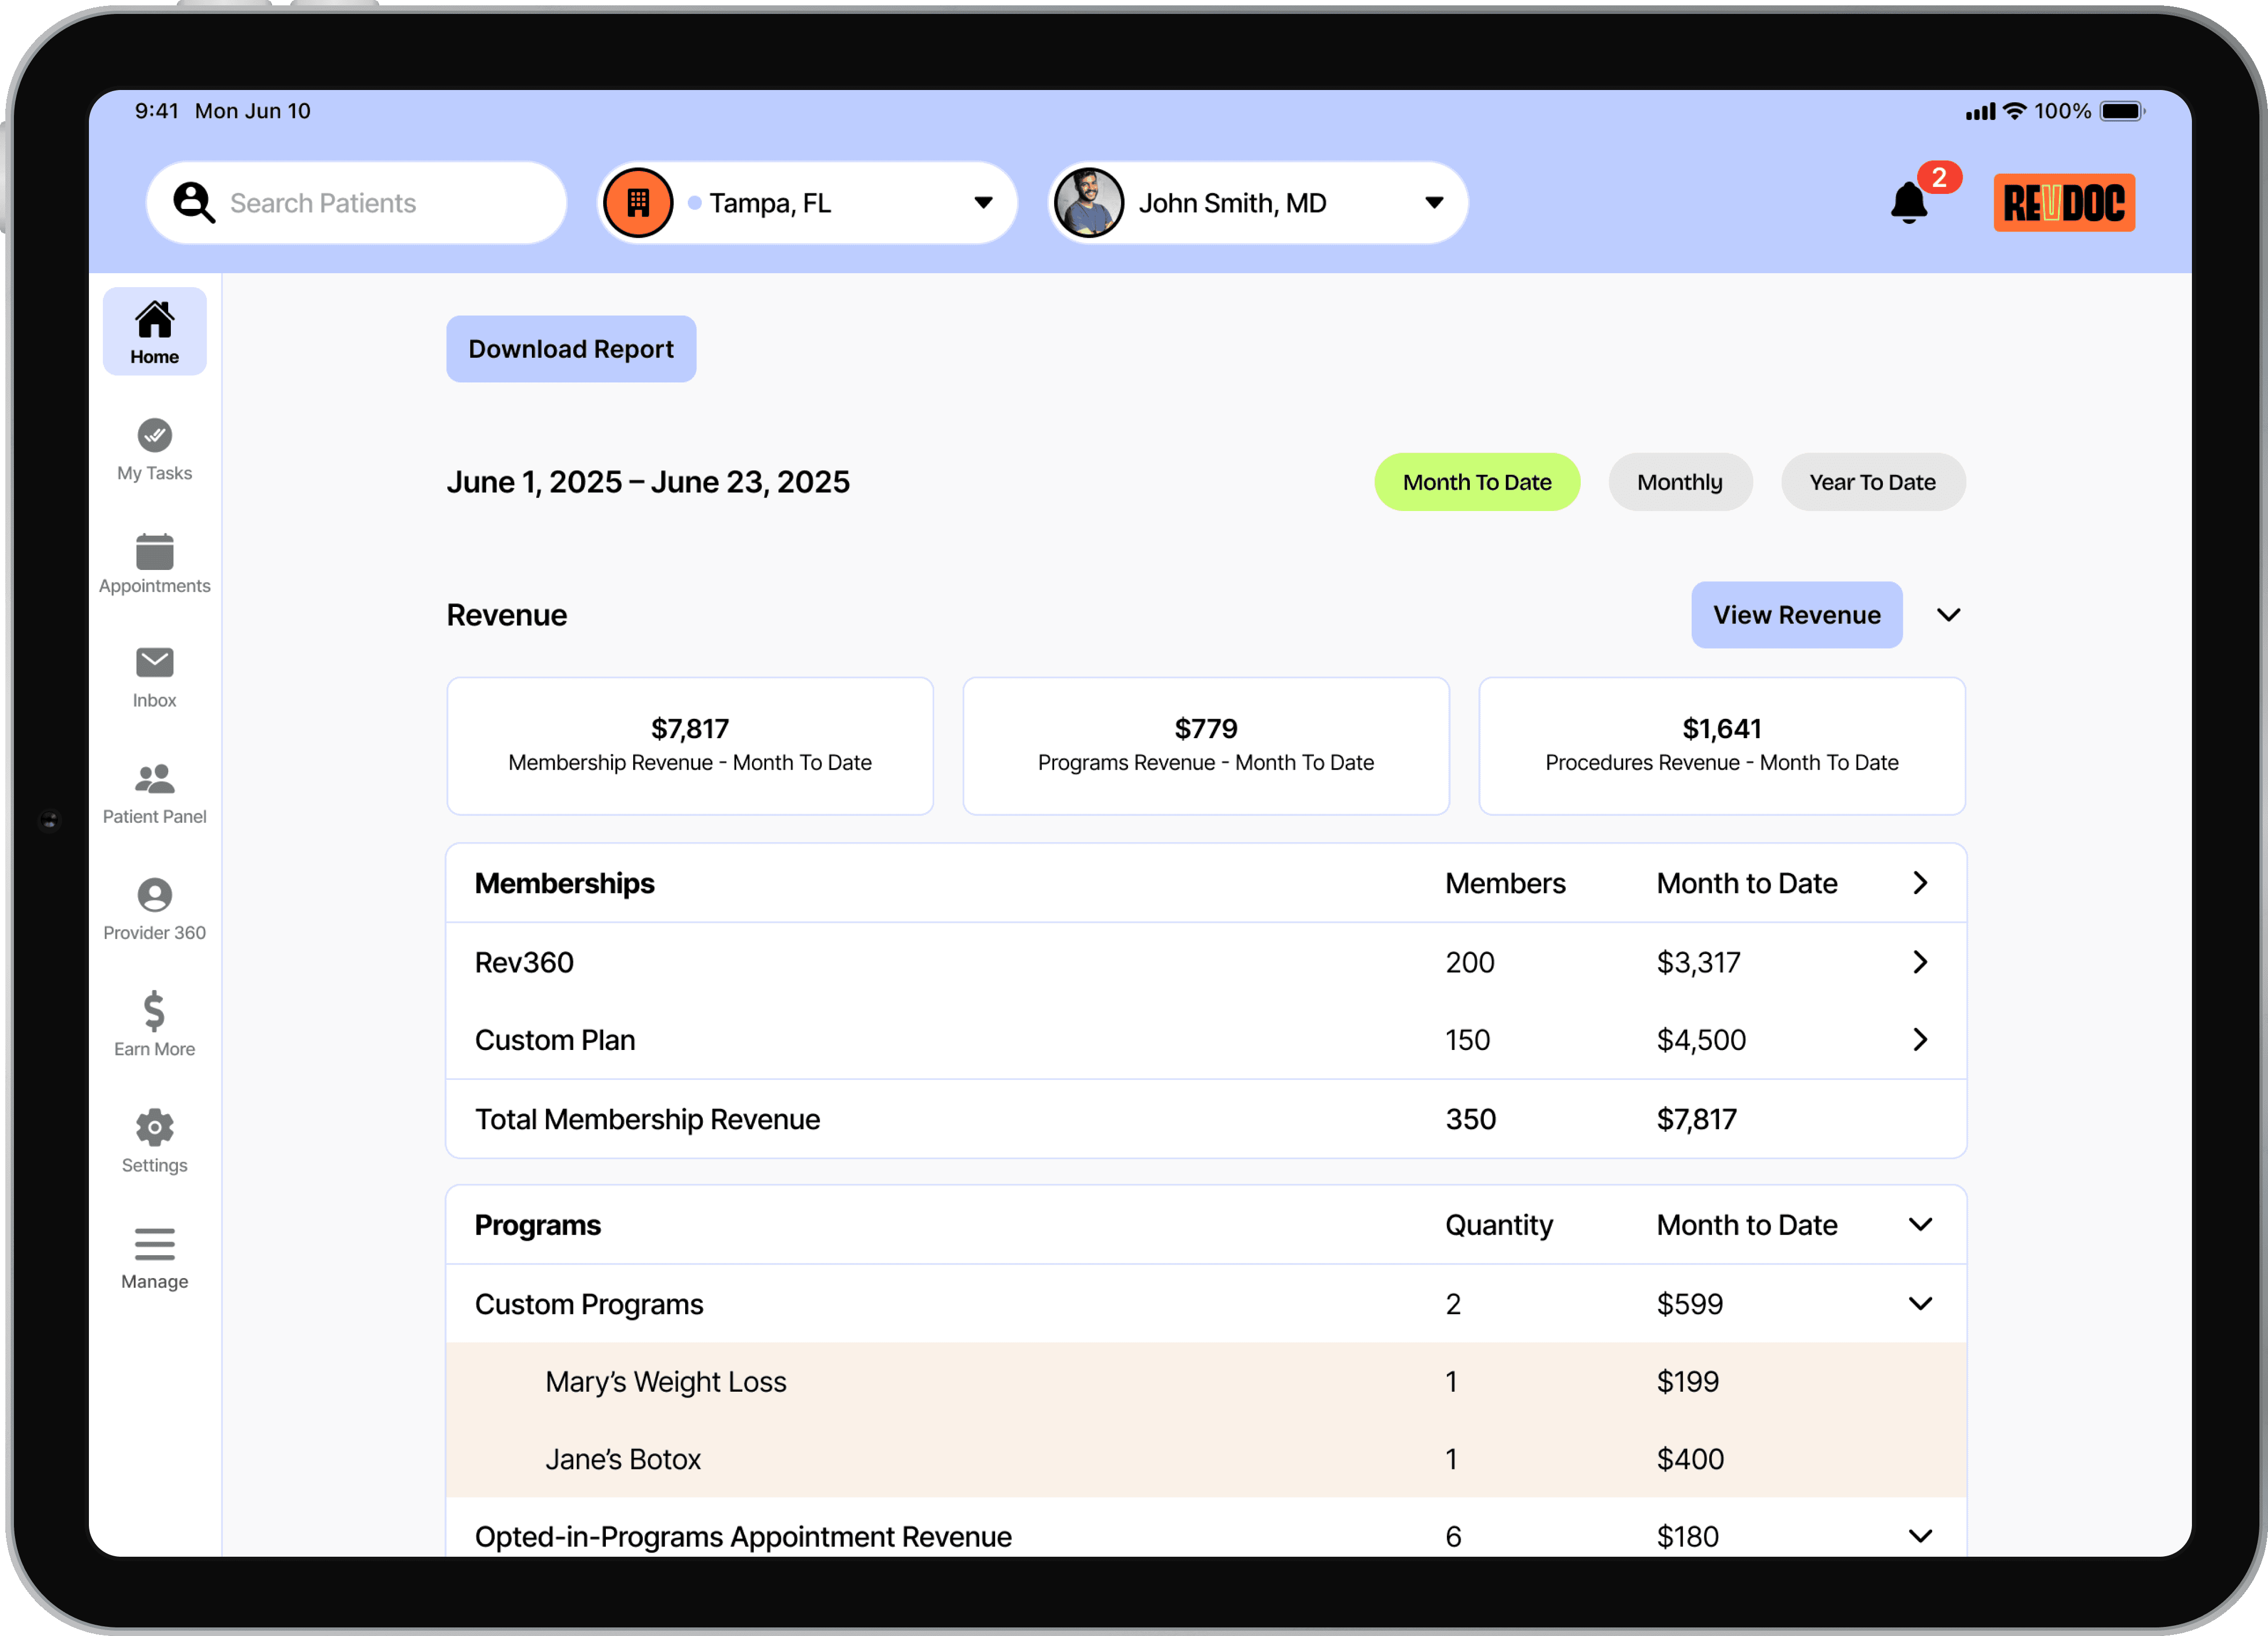Image resolution: width=2268 pixels, height=1636 pixels.
Task: Click the Earn More dollar icon
Action: [x=154, y=1011]
